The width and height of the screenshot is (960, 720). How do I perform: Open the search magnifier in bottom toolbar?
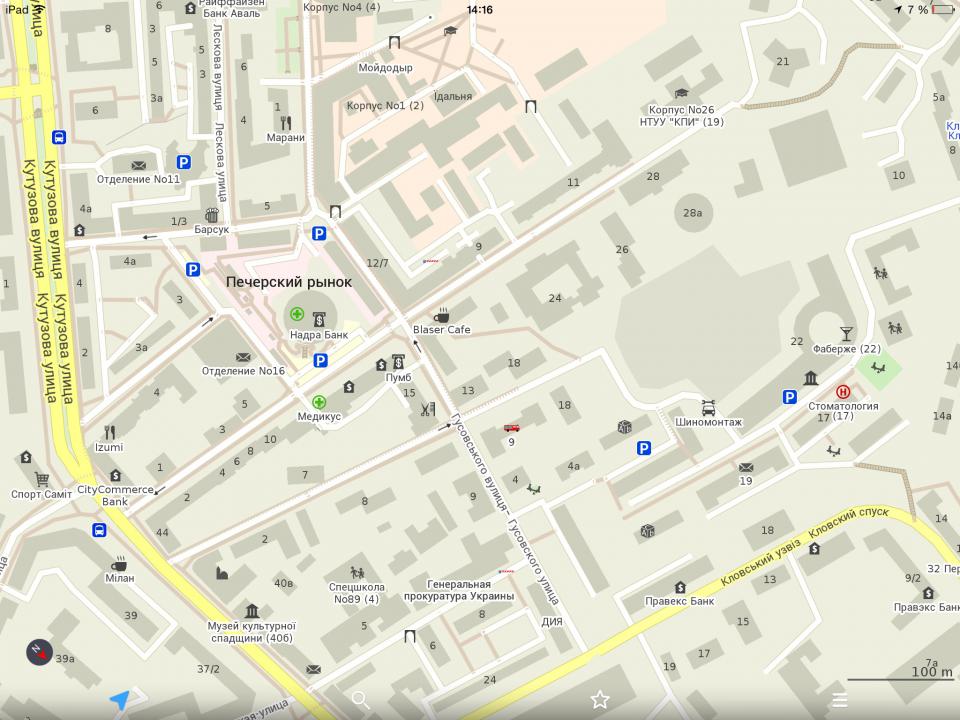point(360,700)
